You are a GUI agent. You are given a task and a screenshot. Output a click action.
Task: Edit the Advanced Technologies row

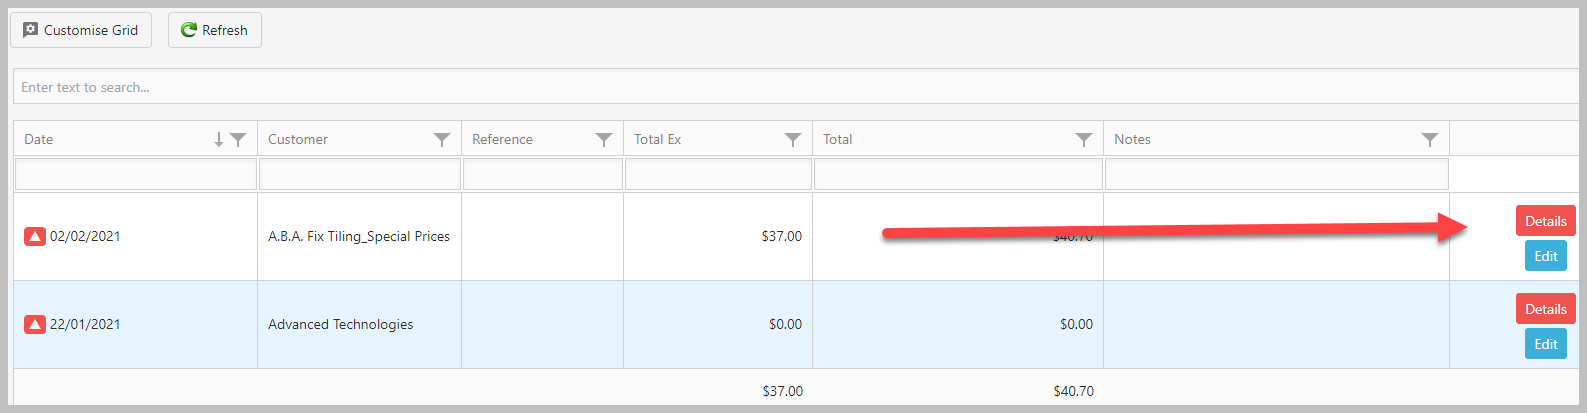[1546, 344]
